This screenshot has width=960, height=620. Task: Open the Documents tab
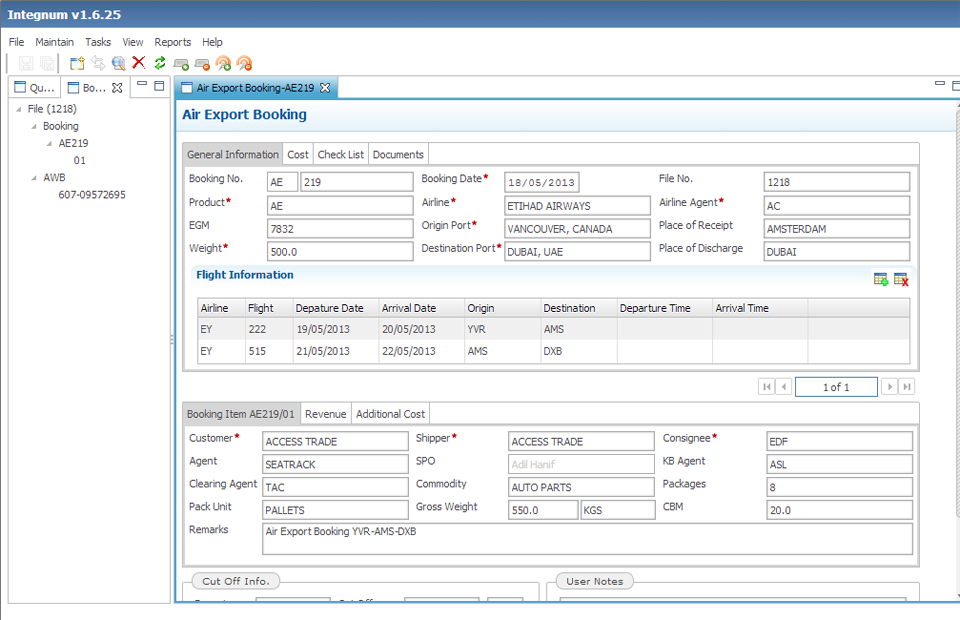[399, 155]
